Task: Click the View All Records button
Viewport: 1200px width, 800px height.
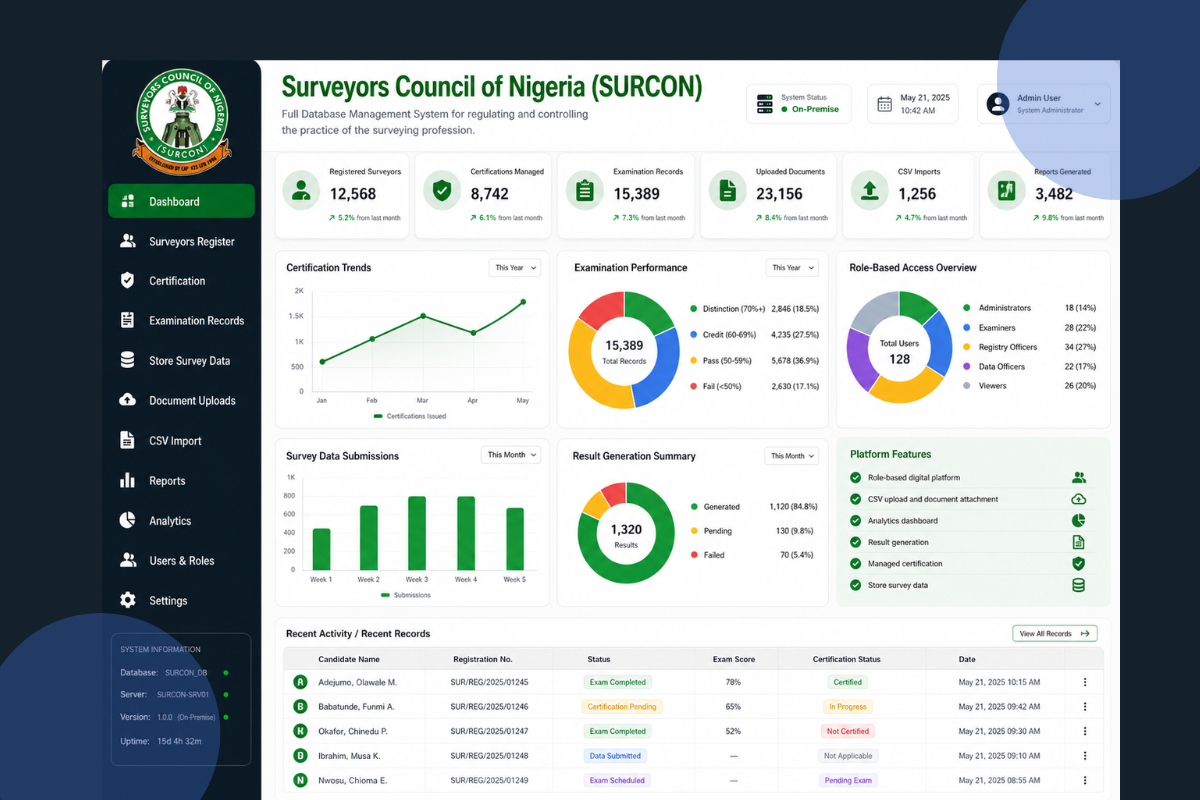Action: pyautogui.click(x=1054, y=633)
